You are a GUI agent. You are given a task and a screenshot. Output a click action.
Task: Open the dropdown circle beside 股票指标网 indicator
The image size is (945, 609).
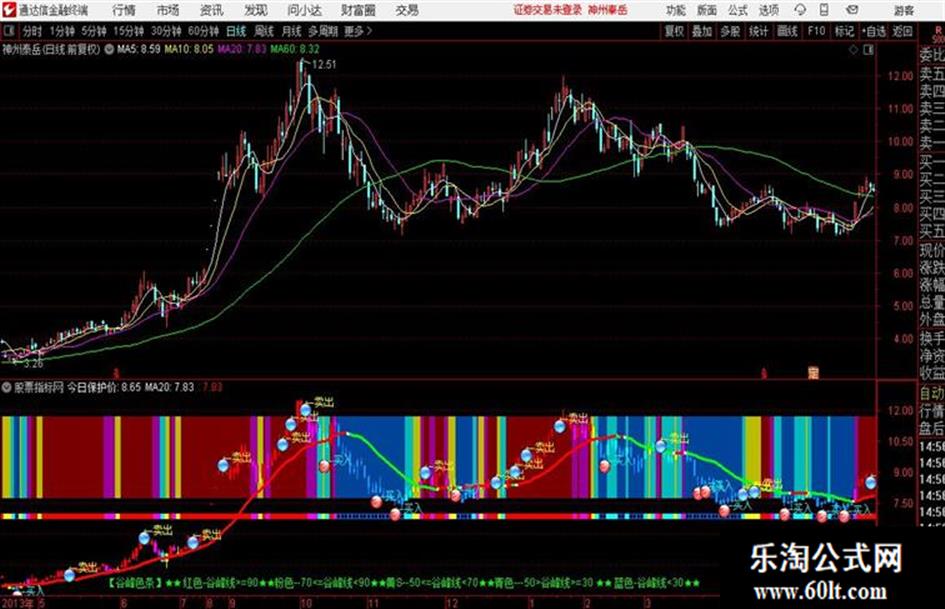(7, 387)
